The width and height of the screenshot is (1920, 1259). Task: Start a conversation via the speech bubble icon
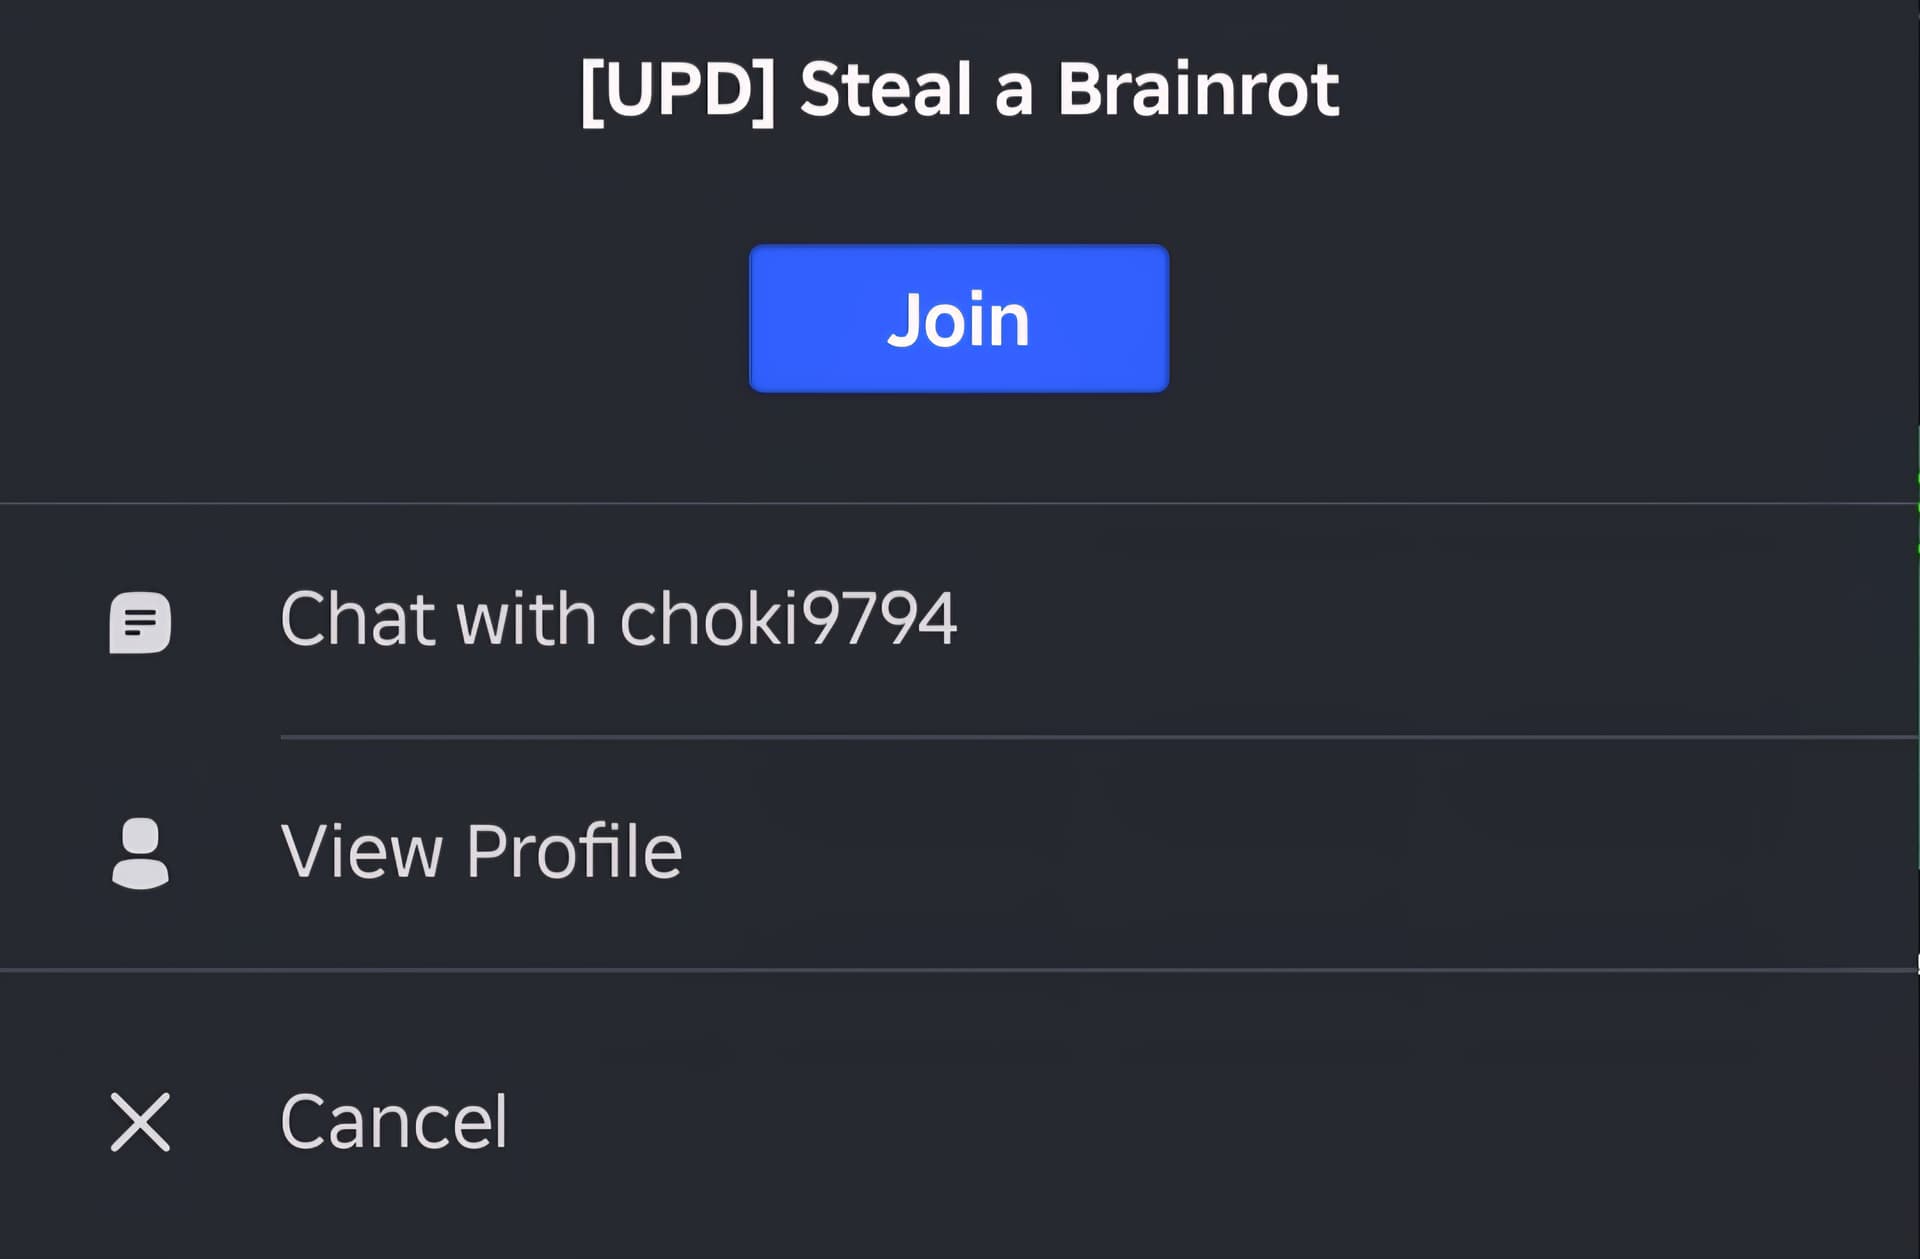tap(140, 622)
